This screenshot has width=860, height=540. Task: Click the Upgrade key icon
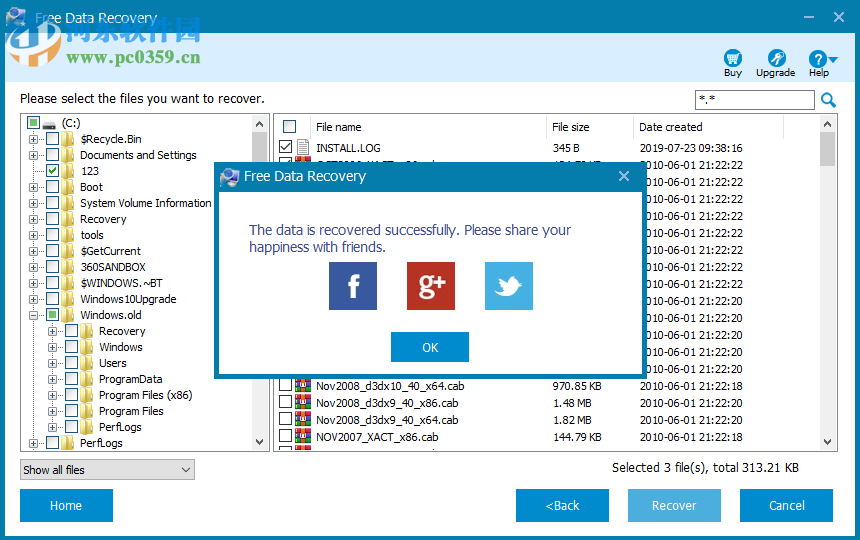776,58
